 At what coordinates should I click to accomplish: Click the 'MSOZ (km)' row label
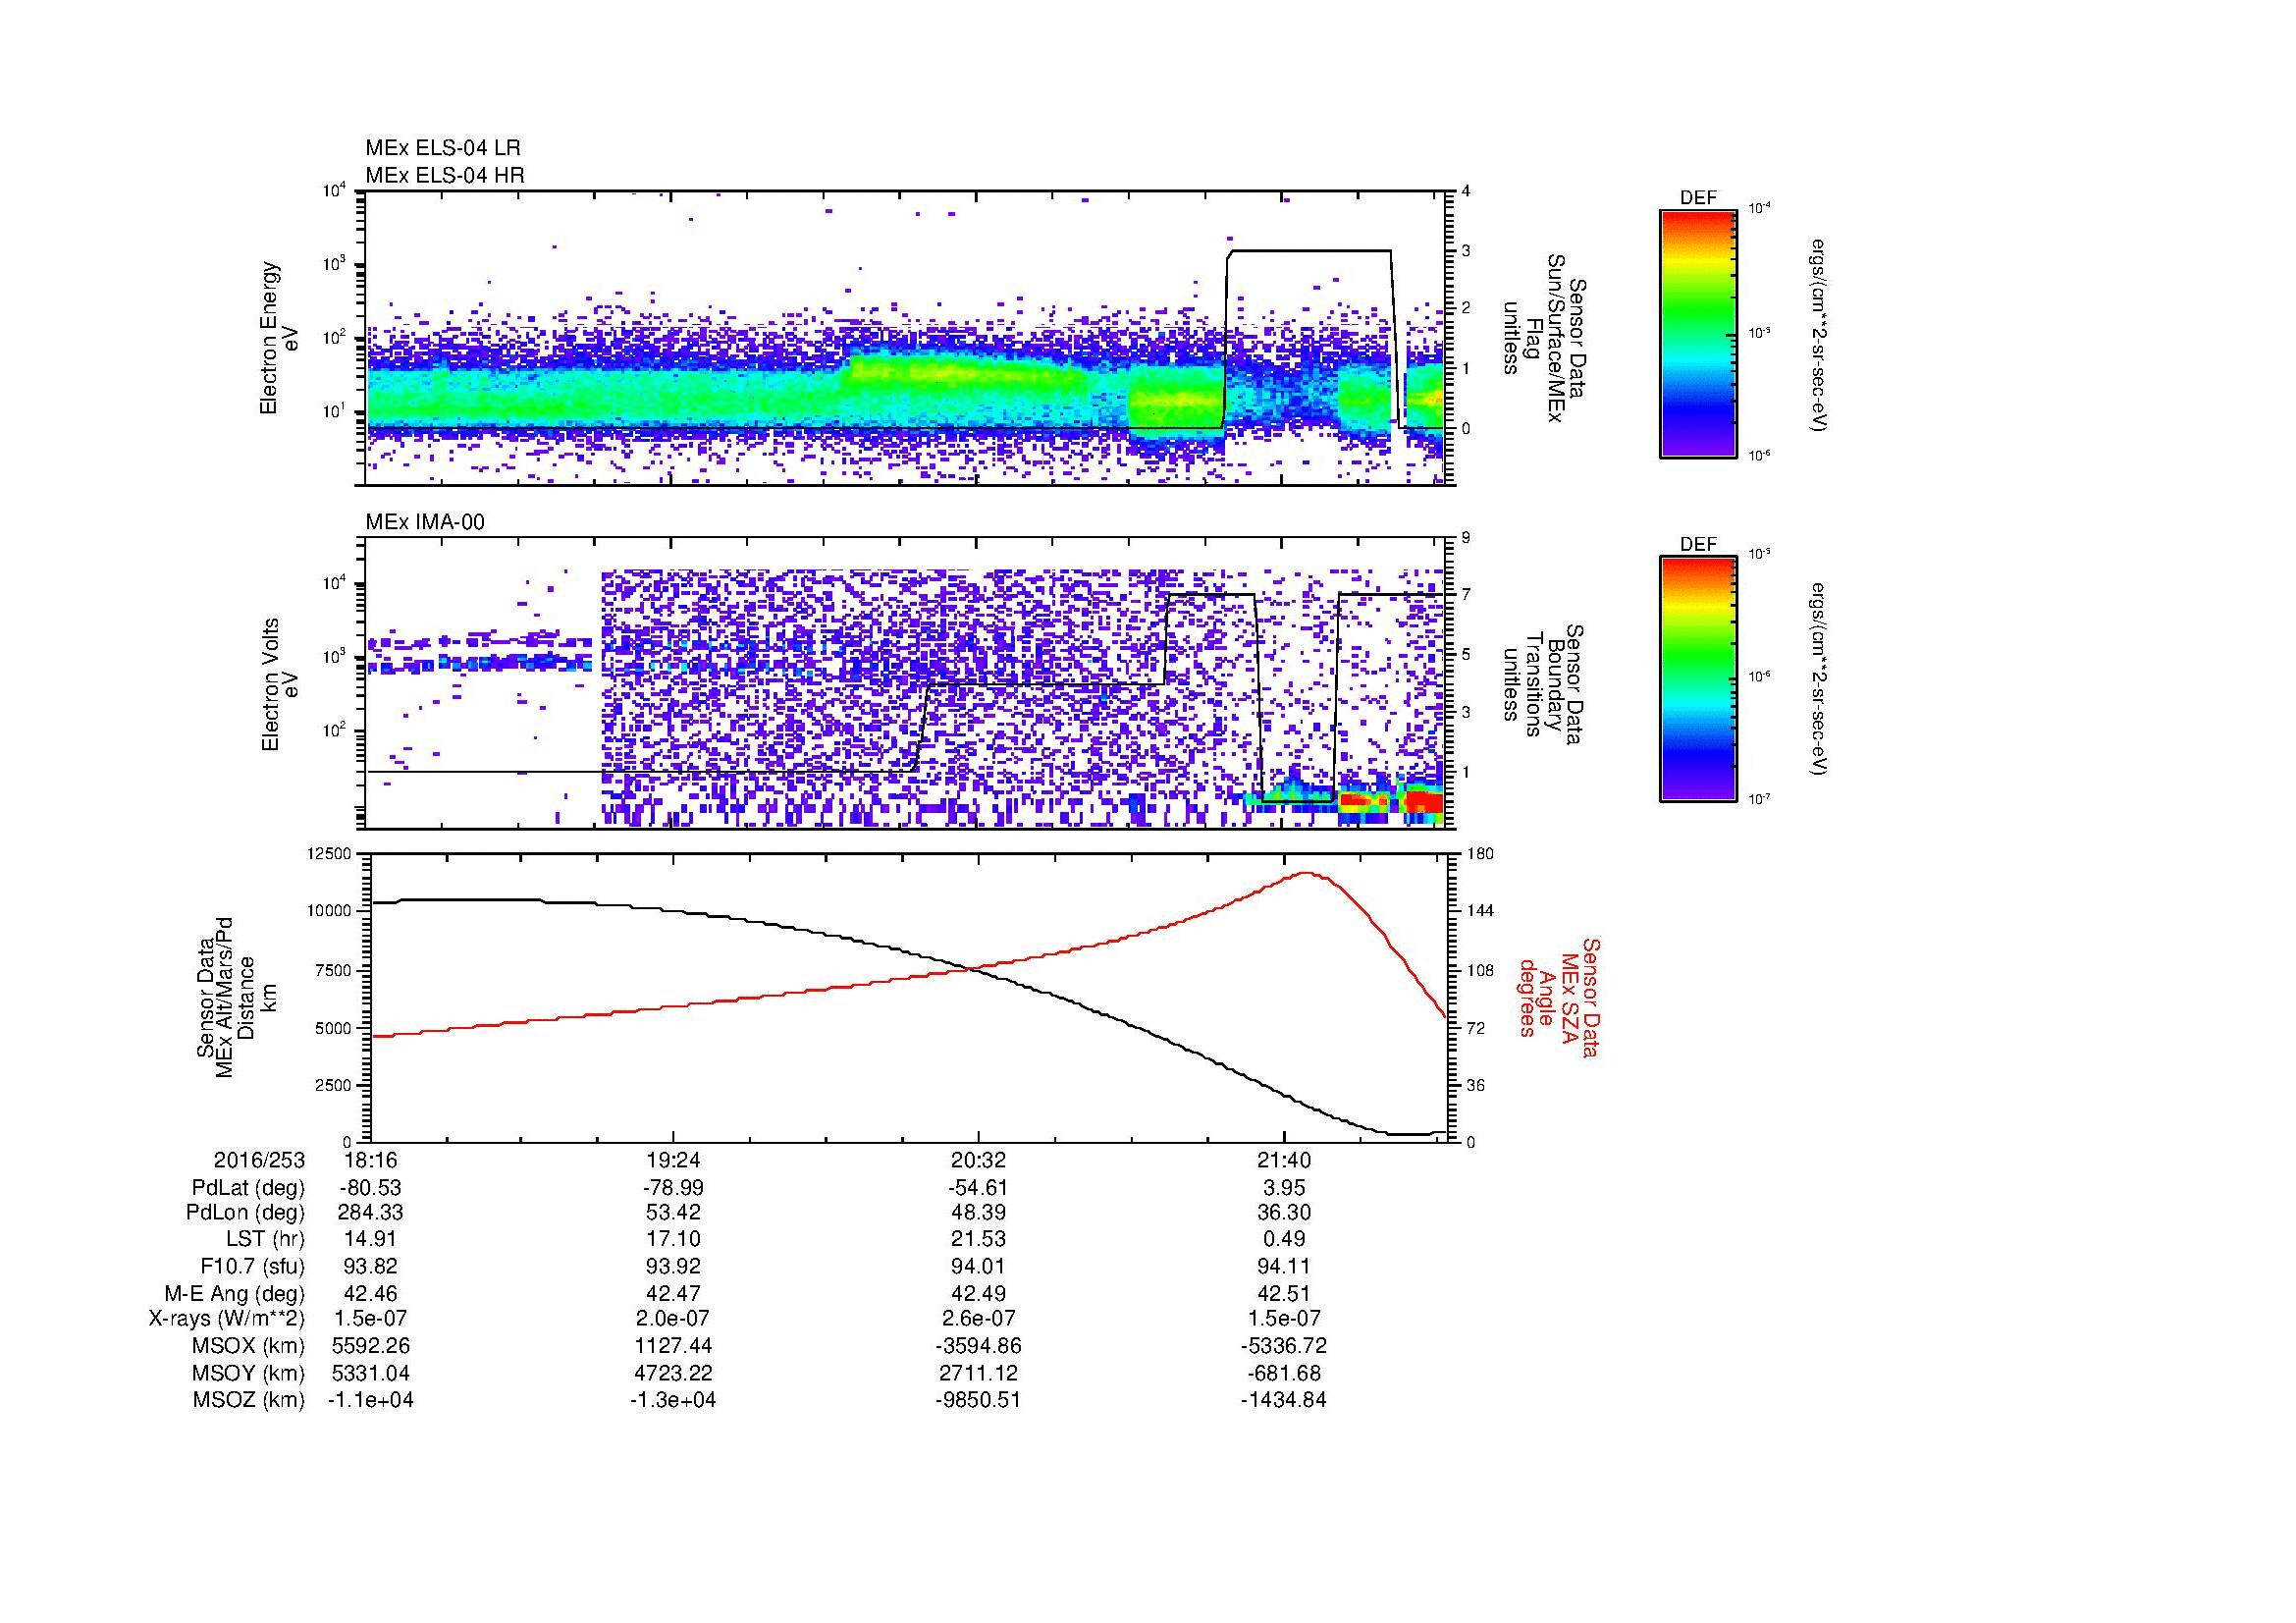tap(249, 1400)
